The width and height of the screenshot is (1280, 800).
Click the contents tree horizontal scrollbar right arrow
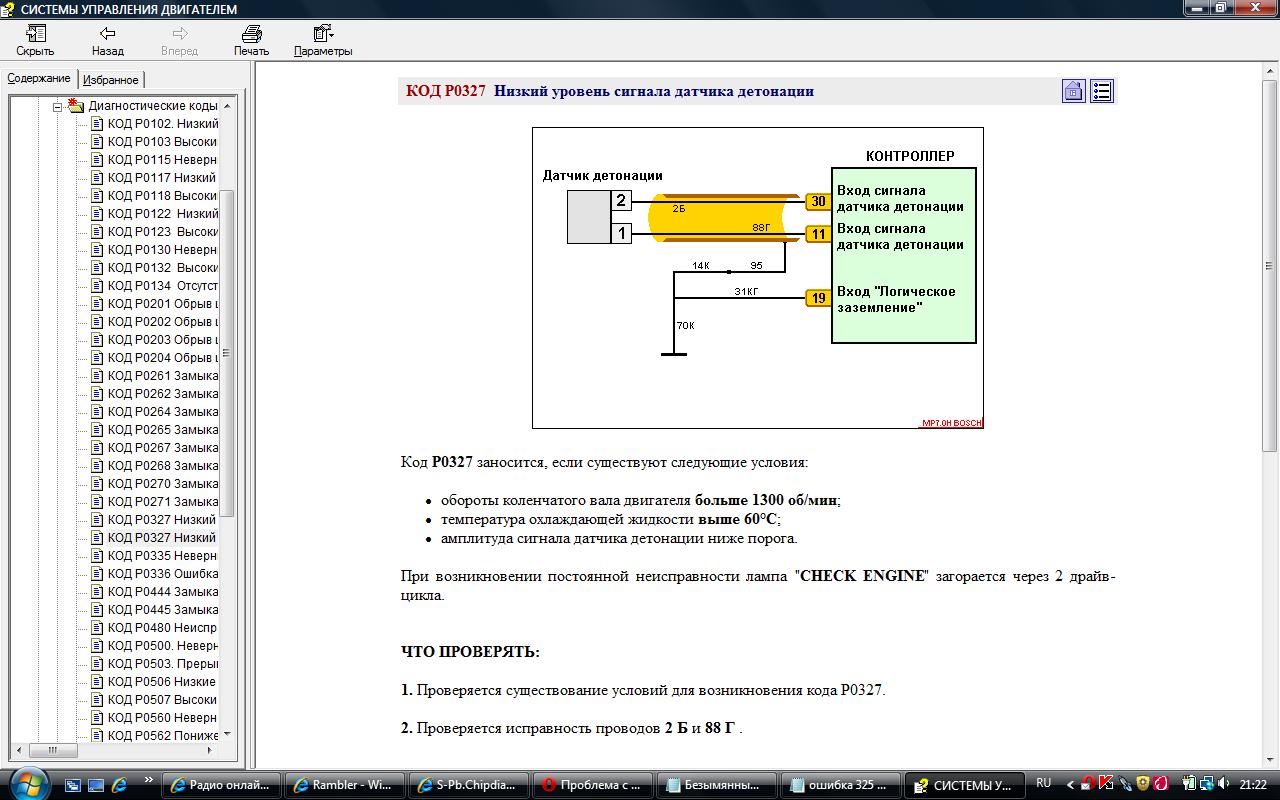pyautogui.click(x=211, y=751)
